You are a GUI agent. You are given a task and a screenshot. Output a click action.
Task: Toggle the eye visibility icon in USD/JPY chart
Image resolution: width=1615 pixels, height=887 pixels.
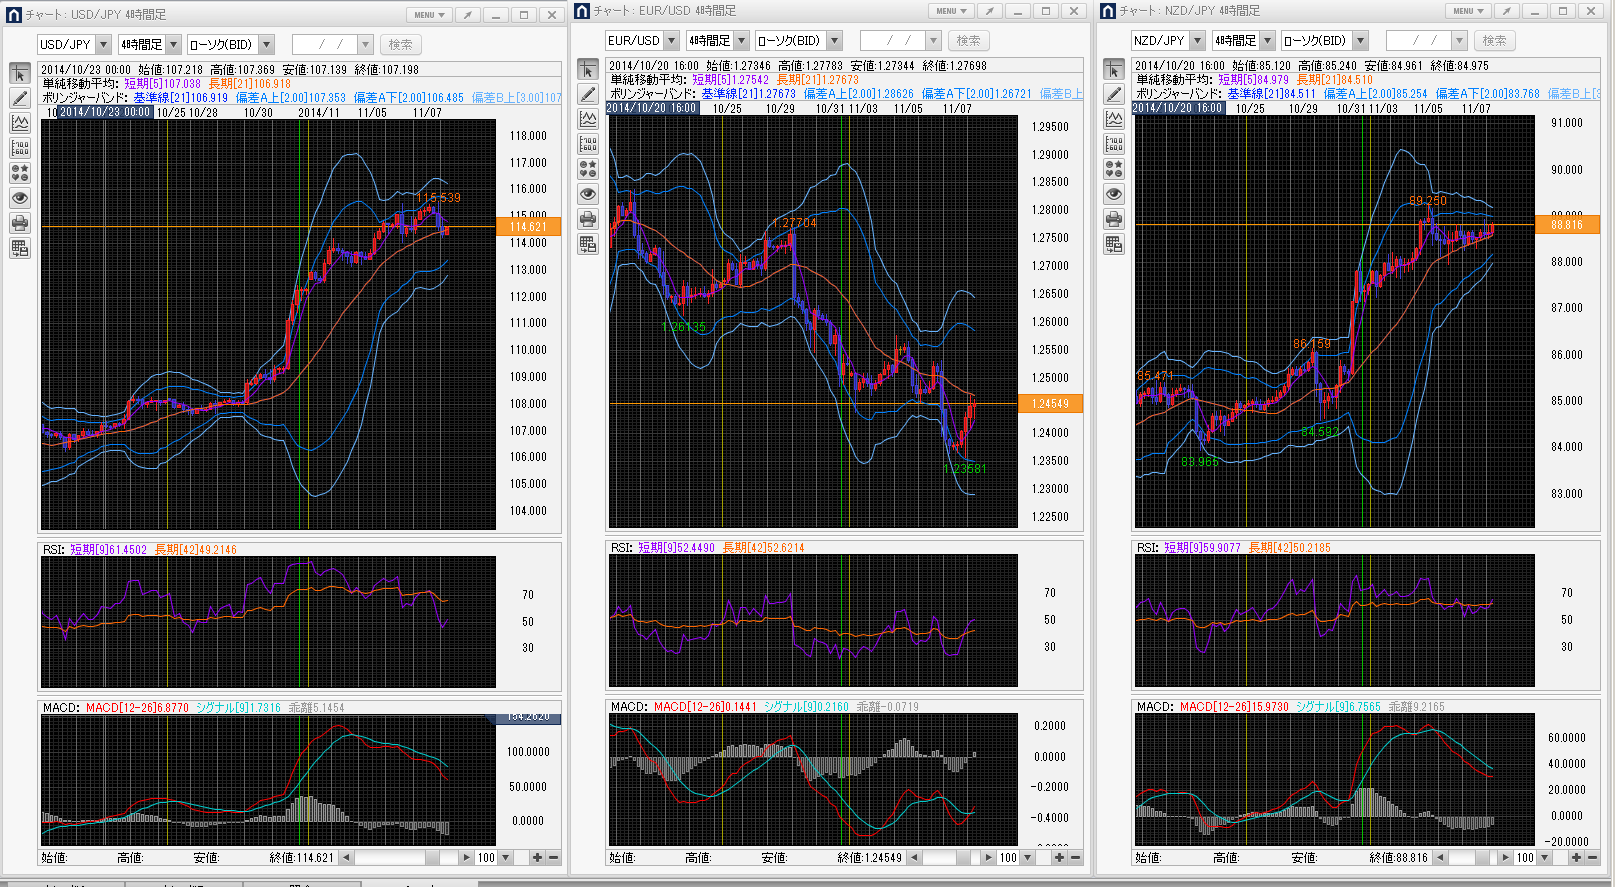pyautogui.click(x=20, y=198)
